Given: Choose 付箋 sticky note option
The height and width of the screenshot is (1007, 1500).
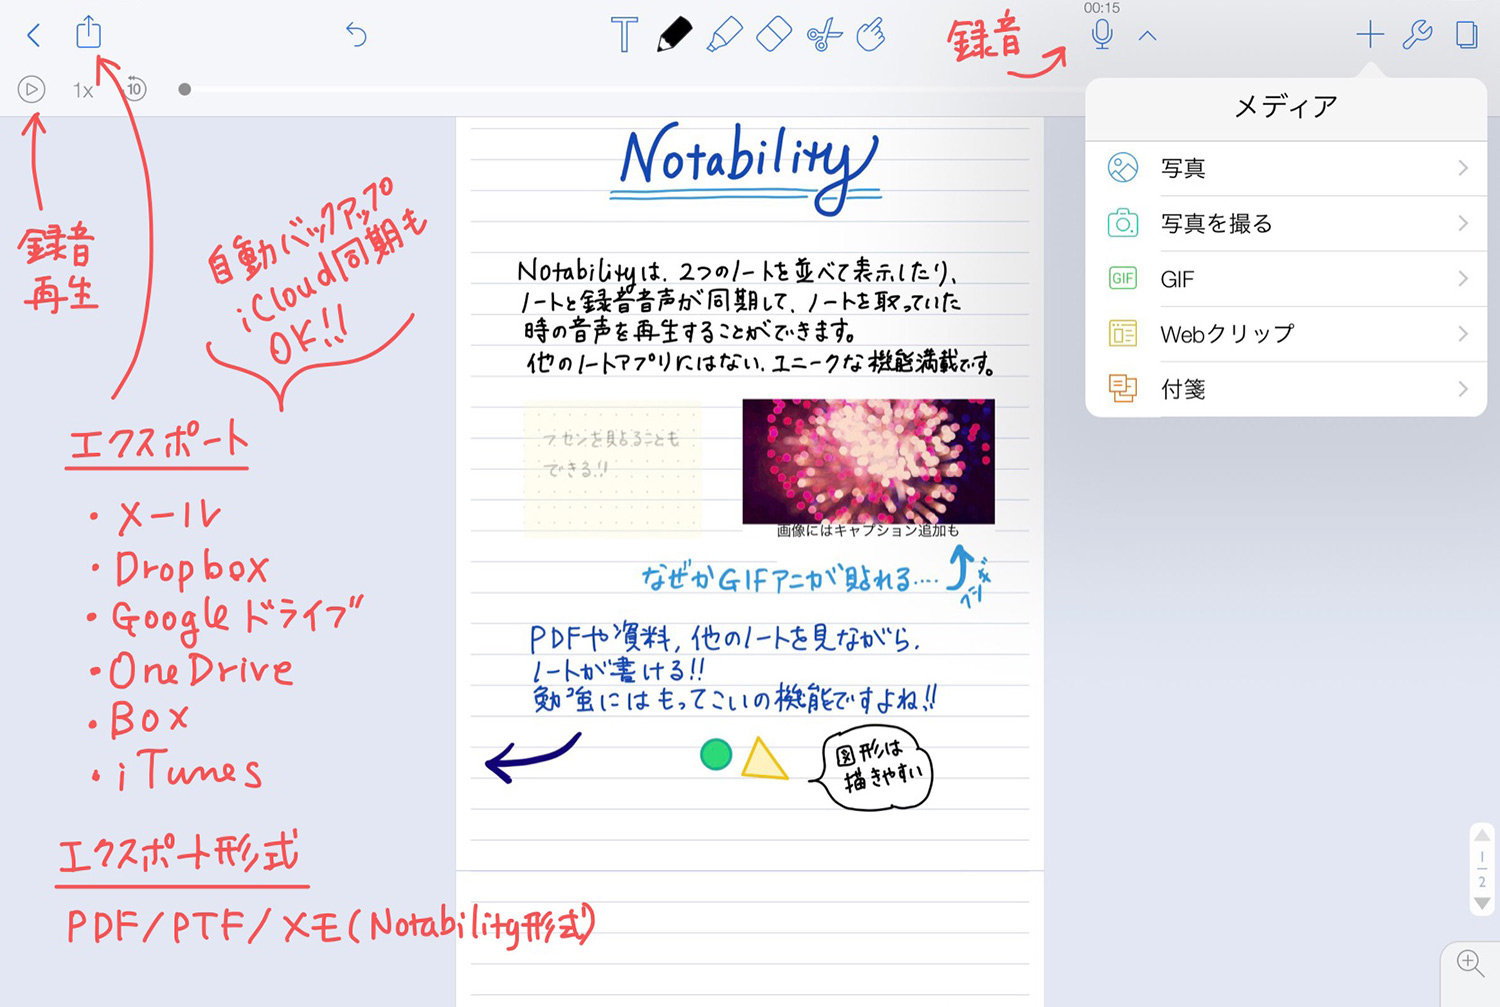Looking at the screenshot, I should click(1286, 388).
